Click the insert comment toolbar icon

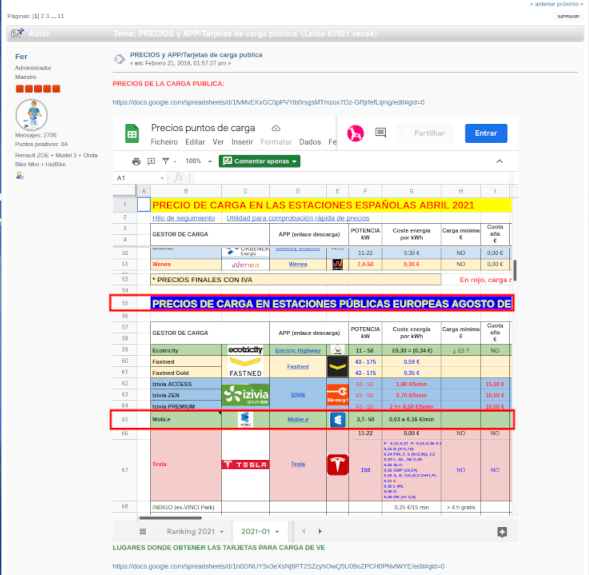[151, 161]
